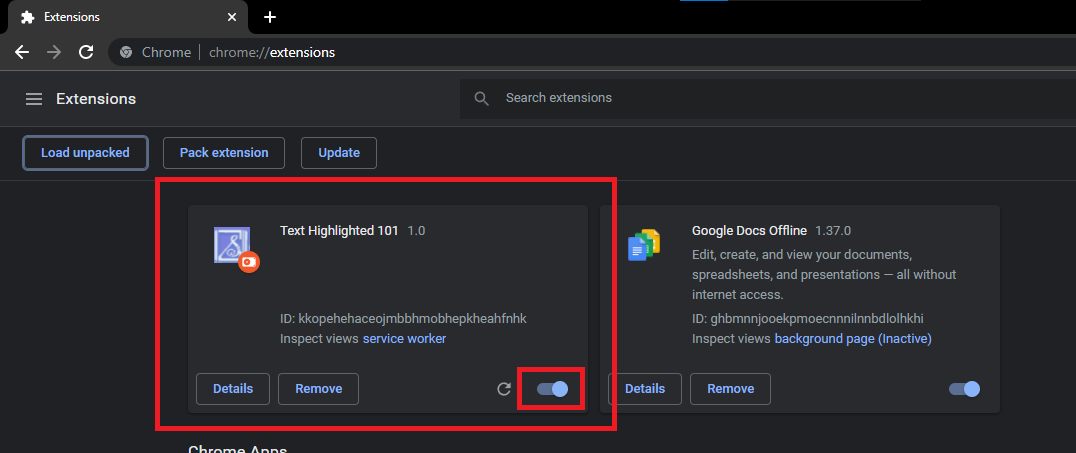Viewport: 1076px width, 453px height.
Task: Select the Extensions browser tab
Action: (x=128, y=17)
